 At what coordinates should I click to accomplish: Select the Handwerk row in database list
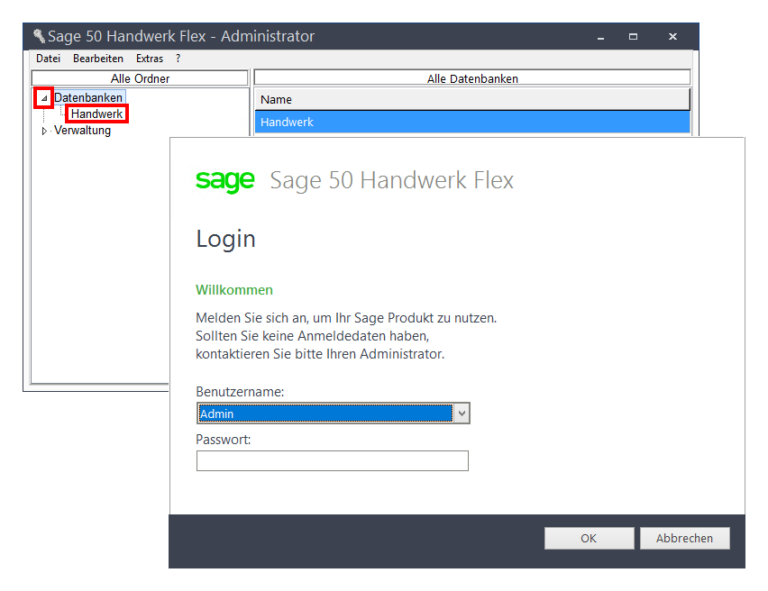click(x=472, y=122)
